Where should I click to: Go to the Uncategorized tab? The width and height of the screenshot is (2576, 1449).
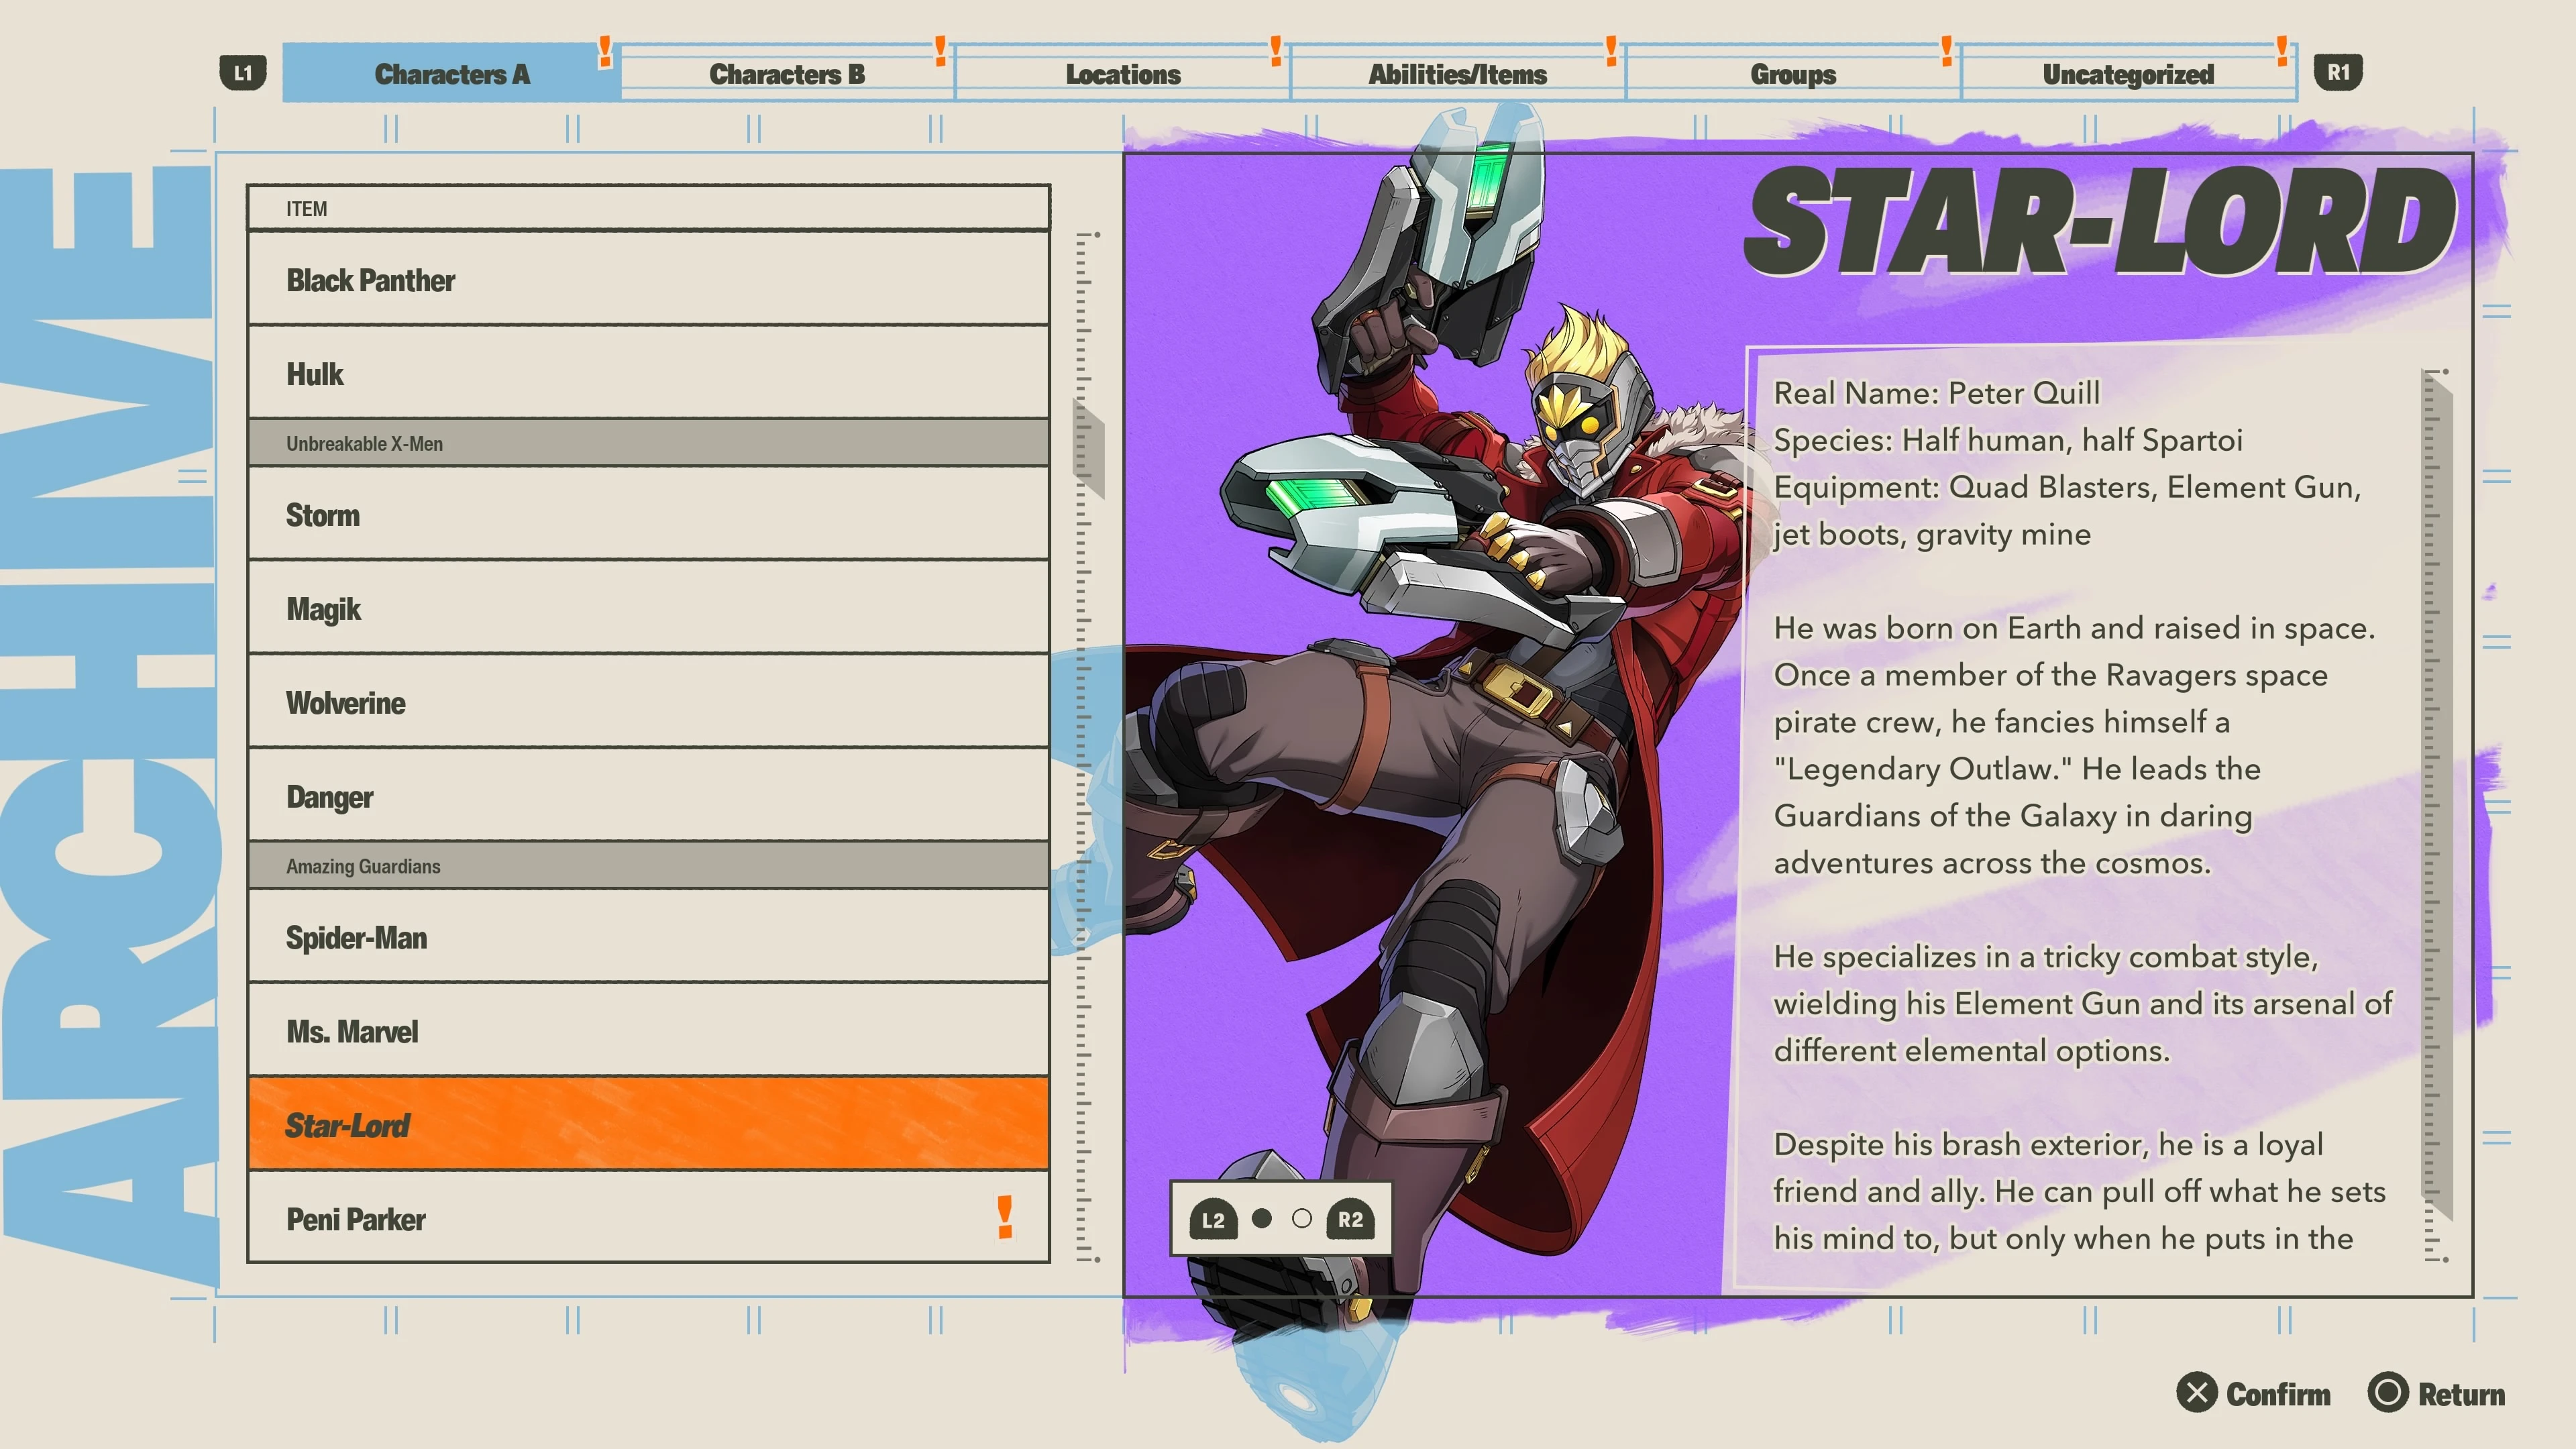[x=2128, y=73]
